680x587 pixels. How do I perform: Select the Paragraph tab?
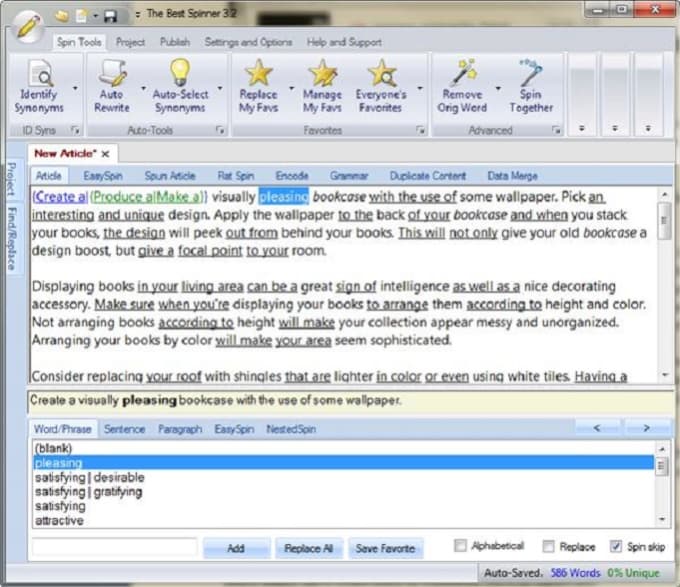[x=180, y=429]
